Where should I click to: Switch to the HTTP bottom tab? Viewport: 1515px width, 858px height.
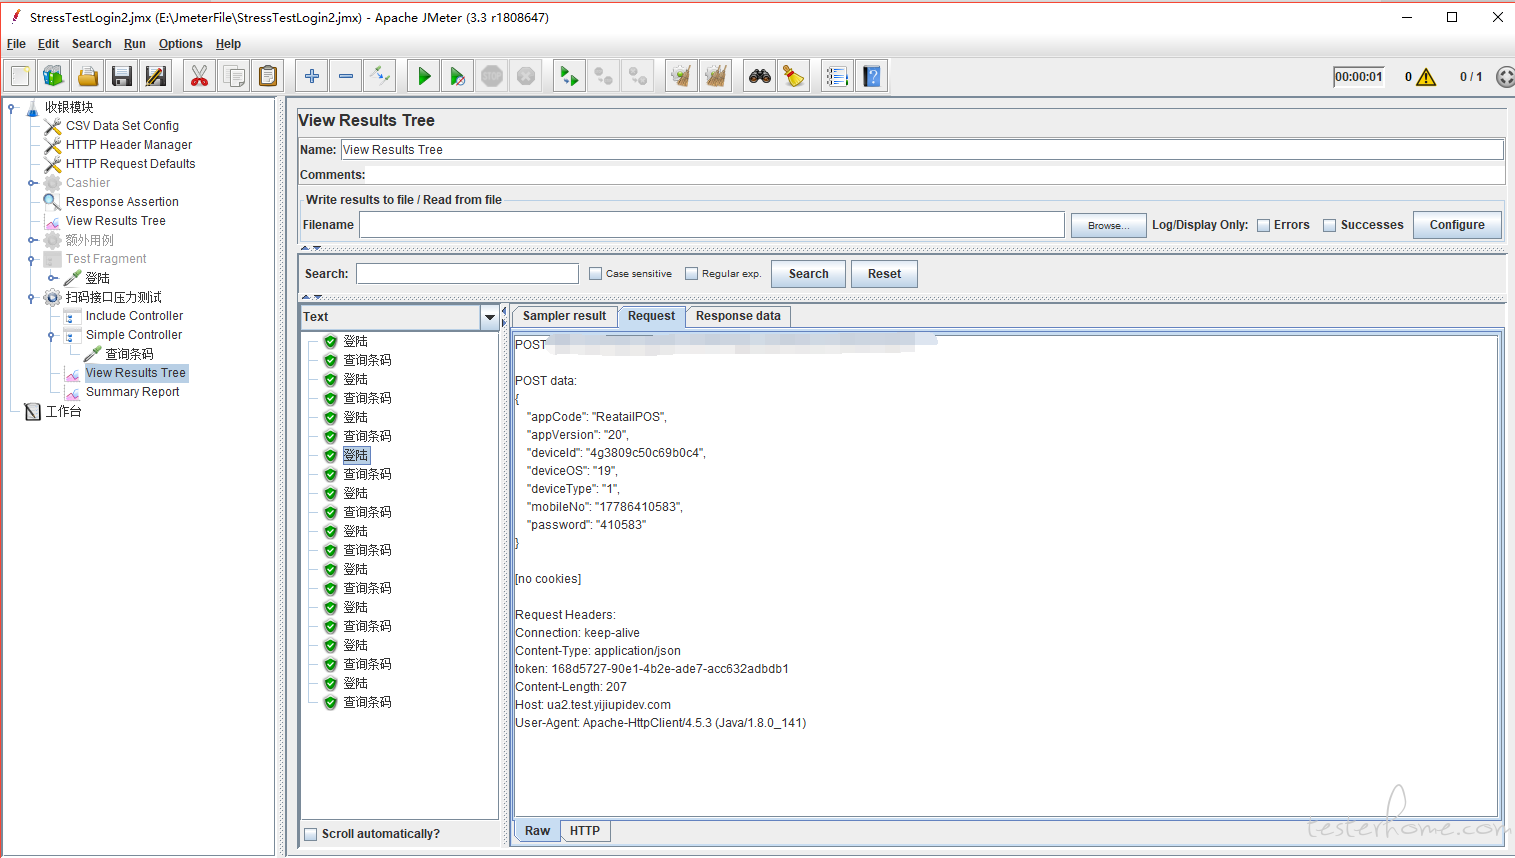(x=585, y=831)
